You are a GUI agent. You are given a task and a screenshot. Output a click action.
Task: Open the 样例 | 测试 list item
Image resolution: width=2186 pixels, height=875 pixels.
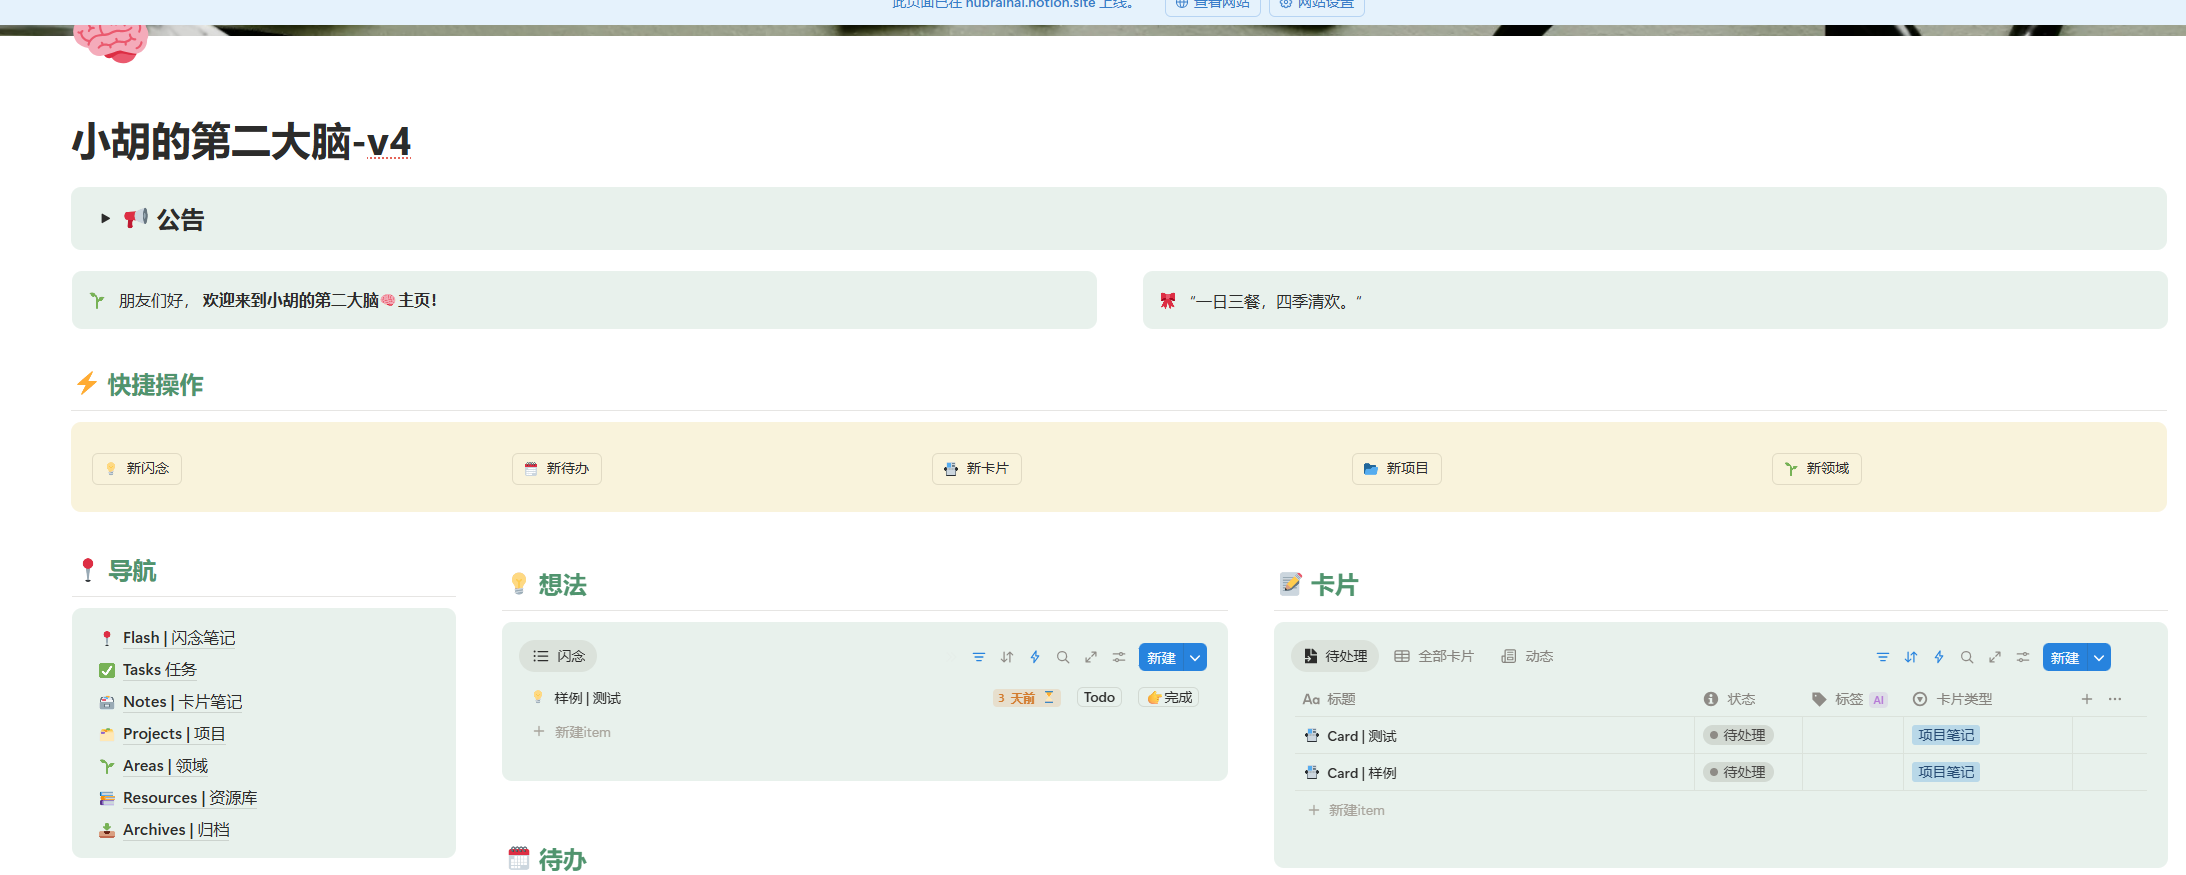coord(588,698)
